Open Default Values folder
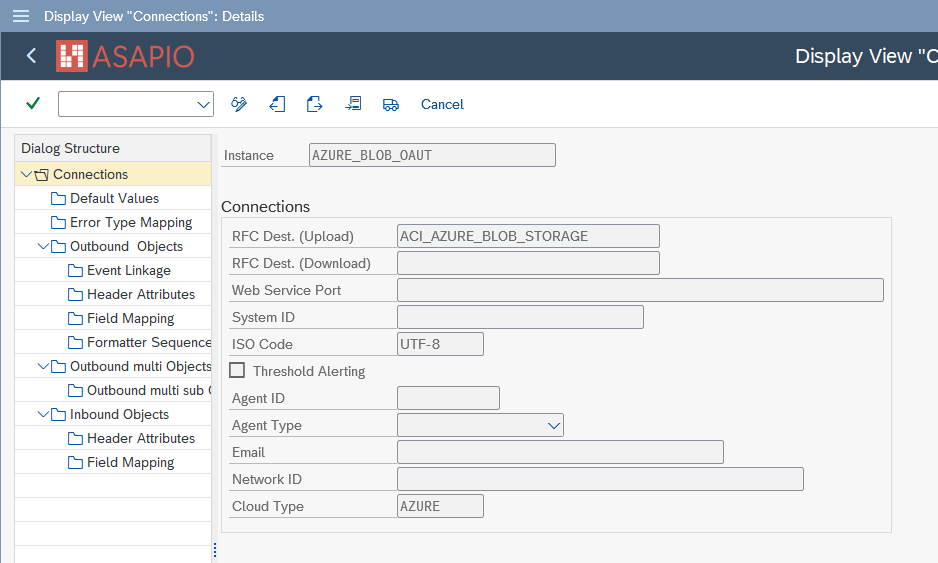The height and width of the screenshot is (563, 938). pos(114,198)
